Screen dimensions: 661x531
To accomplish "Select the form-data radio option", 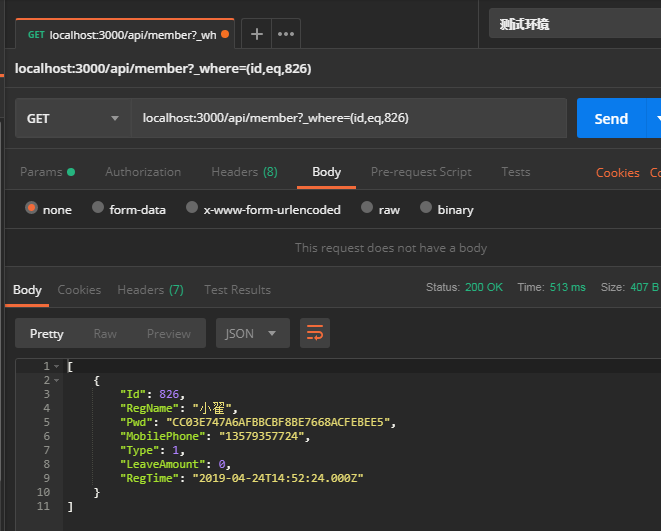I will pos(98,209).
